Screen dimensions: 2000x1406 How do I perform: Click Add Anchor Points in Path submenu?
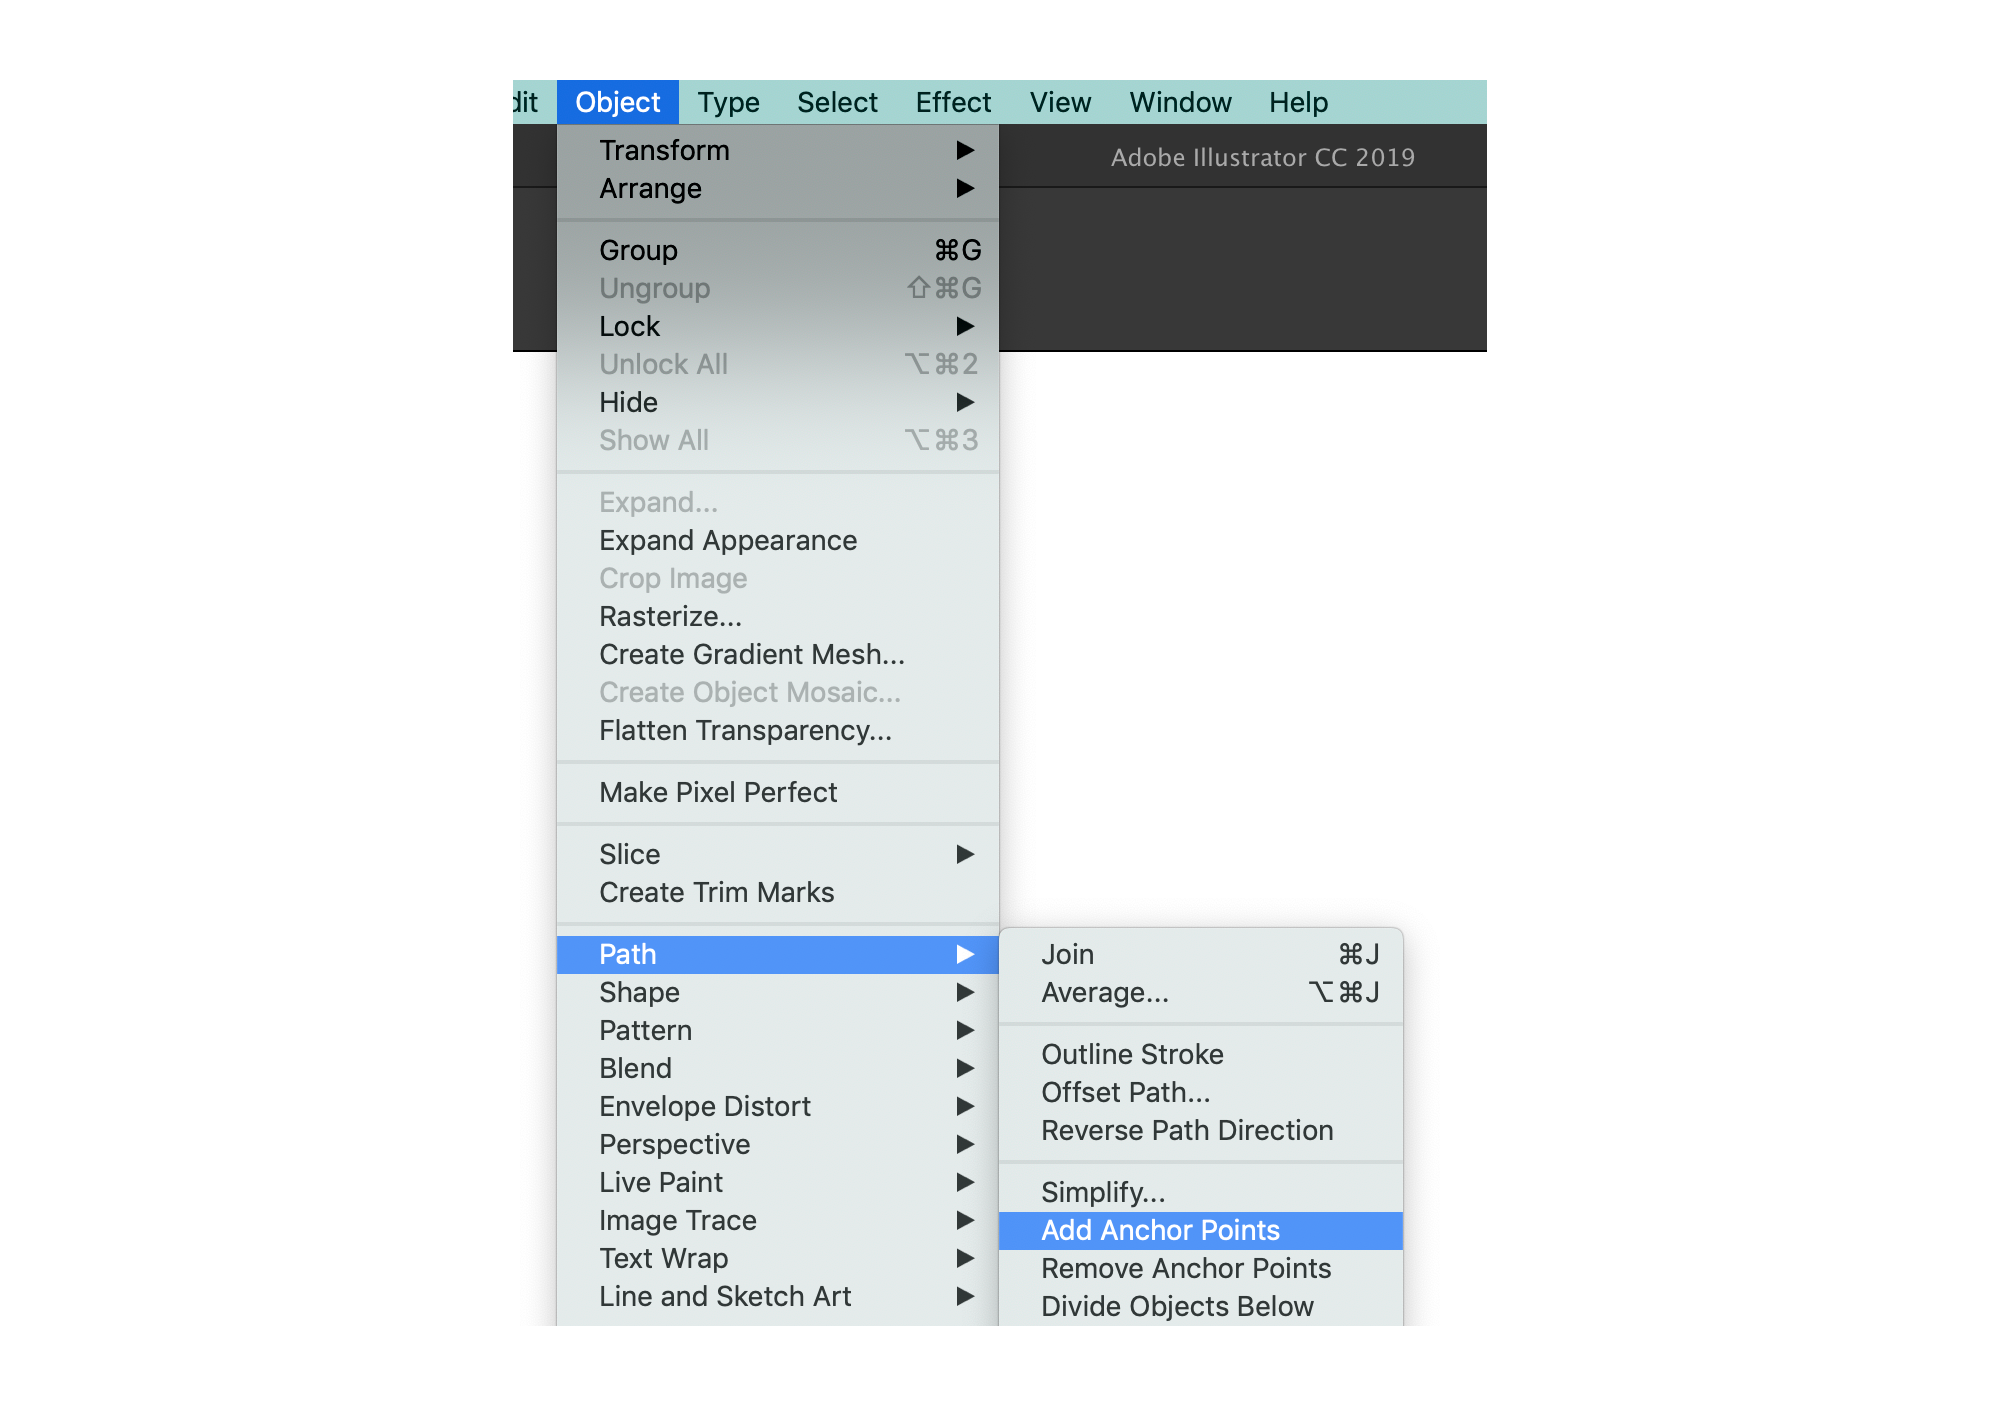click(x=1160, y=1230)
